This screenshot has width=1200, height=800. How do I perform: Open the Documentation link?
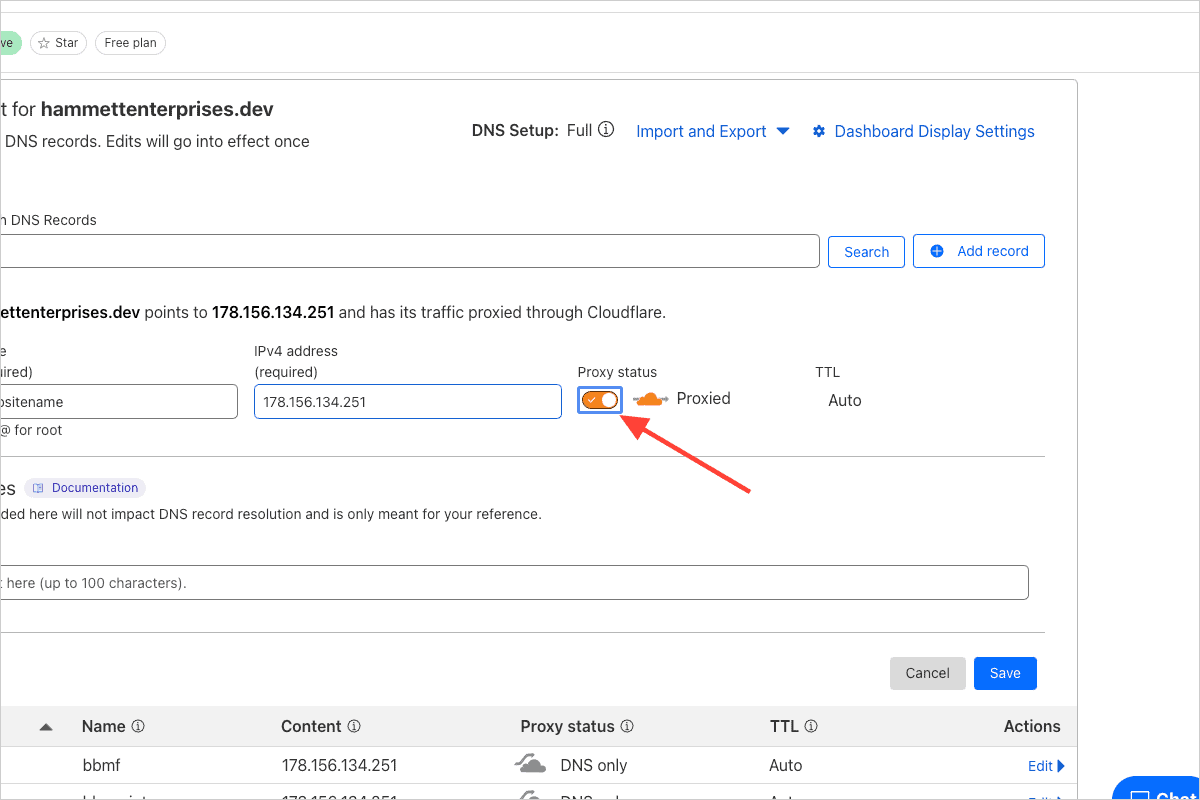click(x=86, y=488)
